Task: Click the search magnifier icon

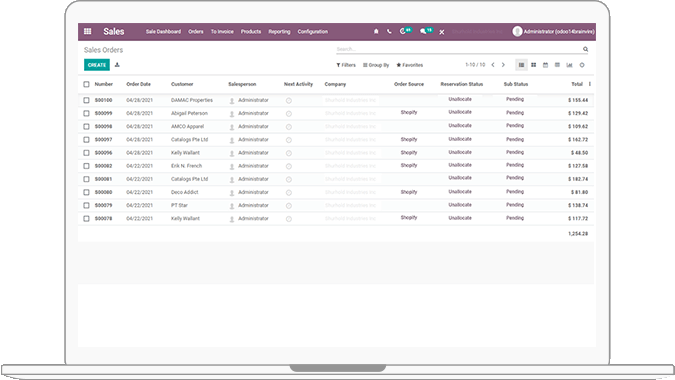Action: pyautogui.click(x=585, y=49)
